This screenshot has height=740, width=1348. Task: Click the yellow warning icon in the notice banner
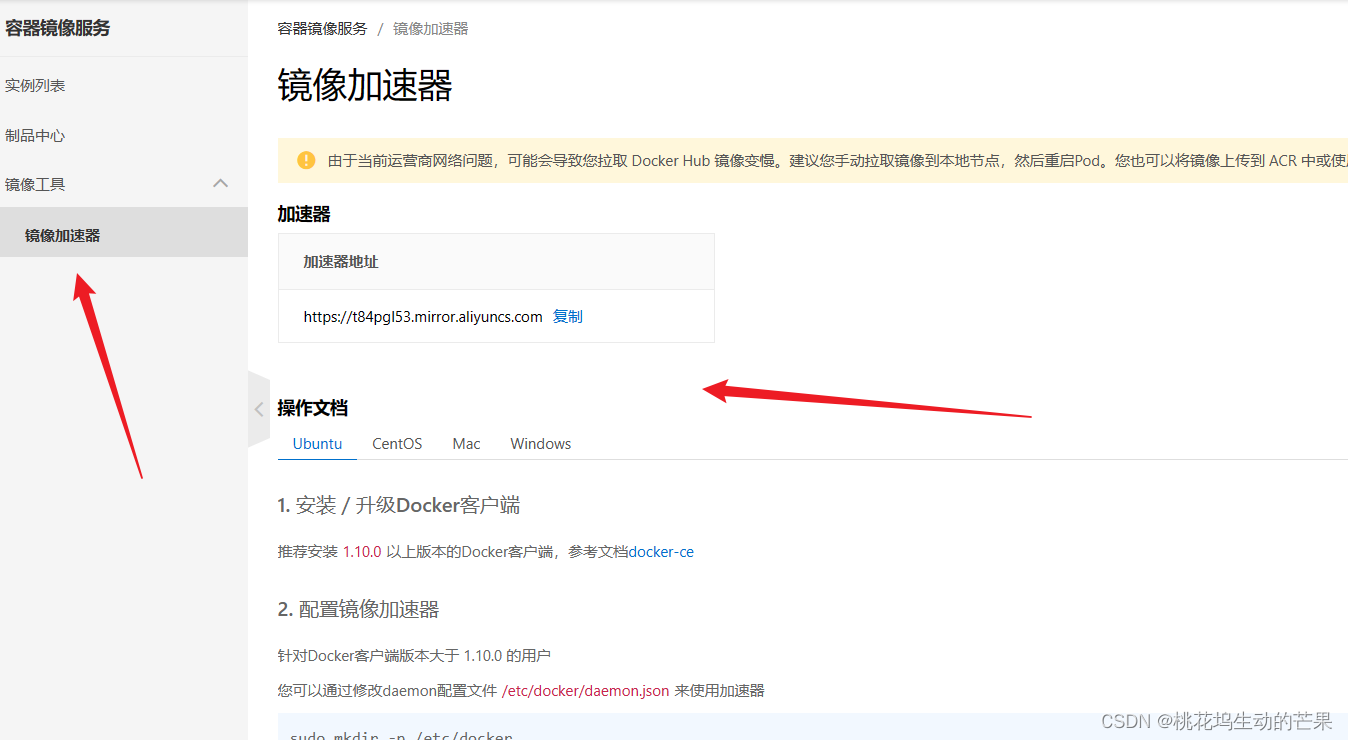(x=306, y=160)
